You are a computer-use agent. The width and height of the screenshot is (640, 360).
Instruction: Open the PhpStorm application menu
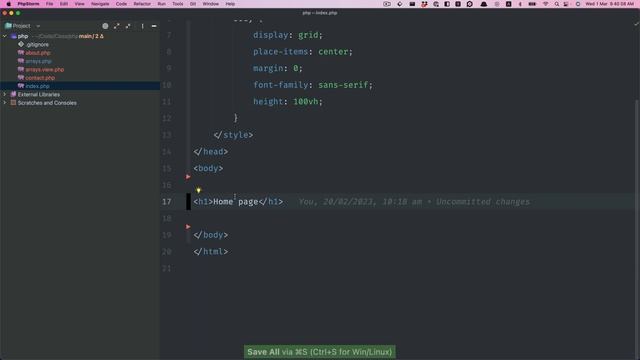(28, 4)
